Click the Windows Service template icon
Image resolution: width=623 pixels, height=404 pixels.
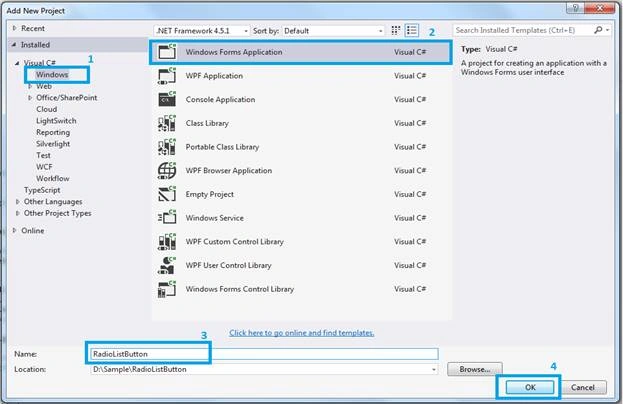tap(167, 218)
